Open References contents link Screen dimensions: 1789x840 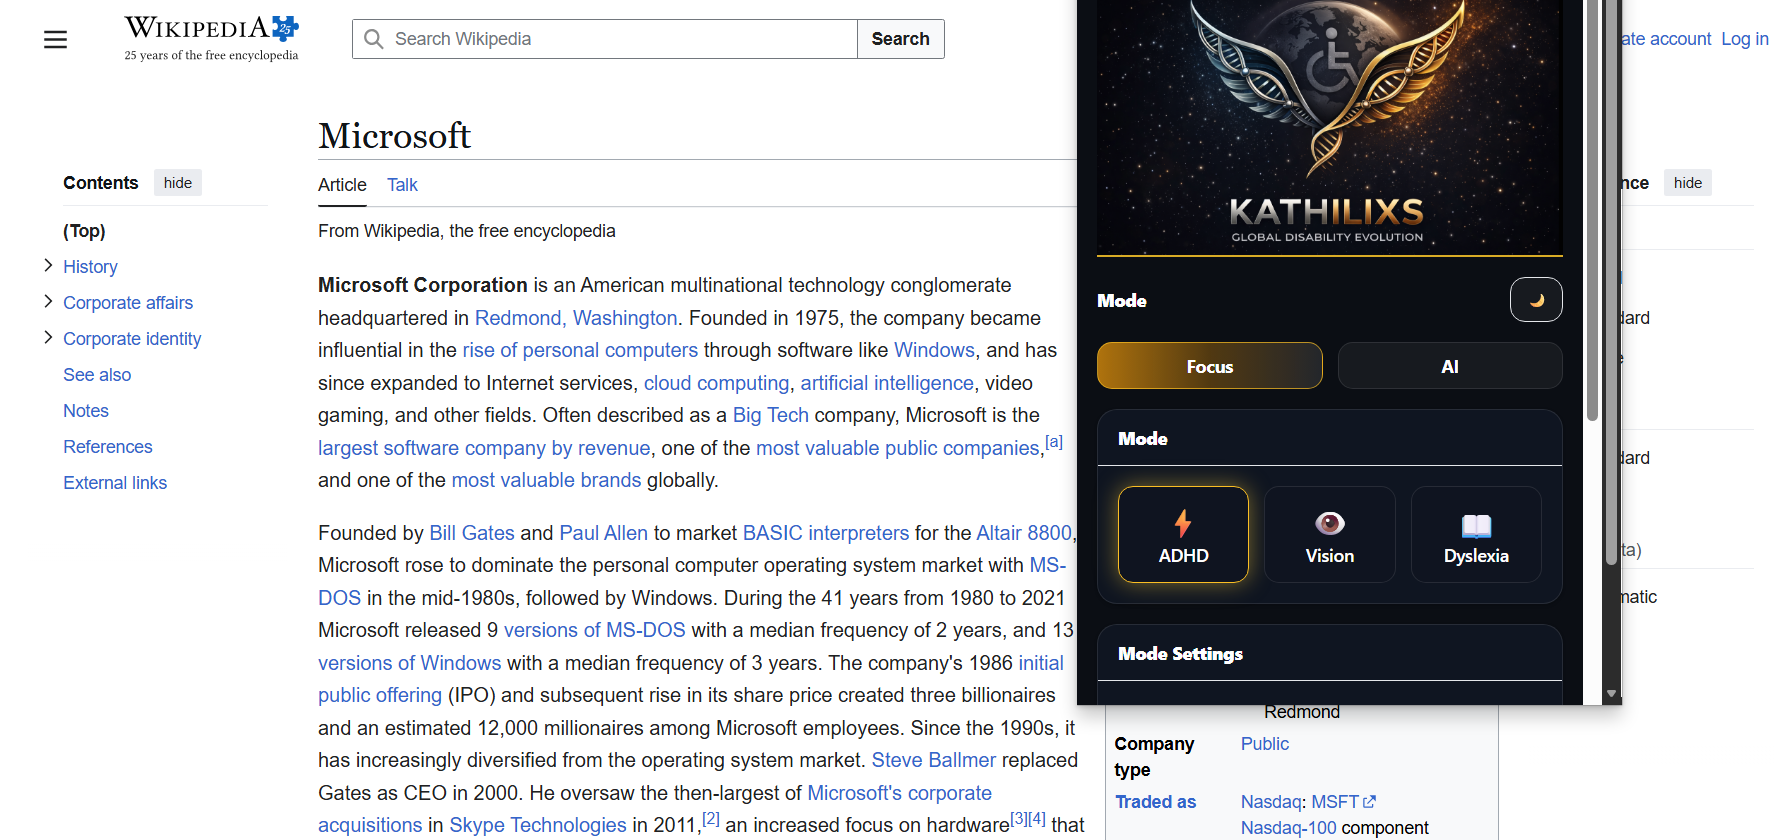click(108, 447)
